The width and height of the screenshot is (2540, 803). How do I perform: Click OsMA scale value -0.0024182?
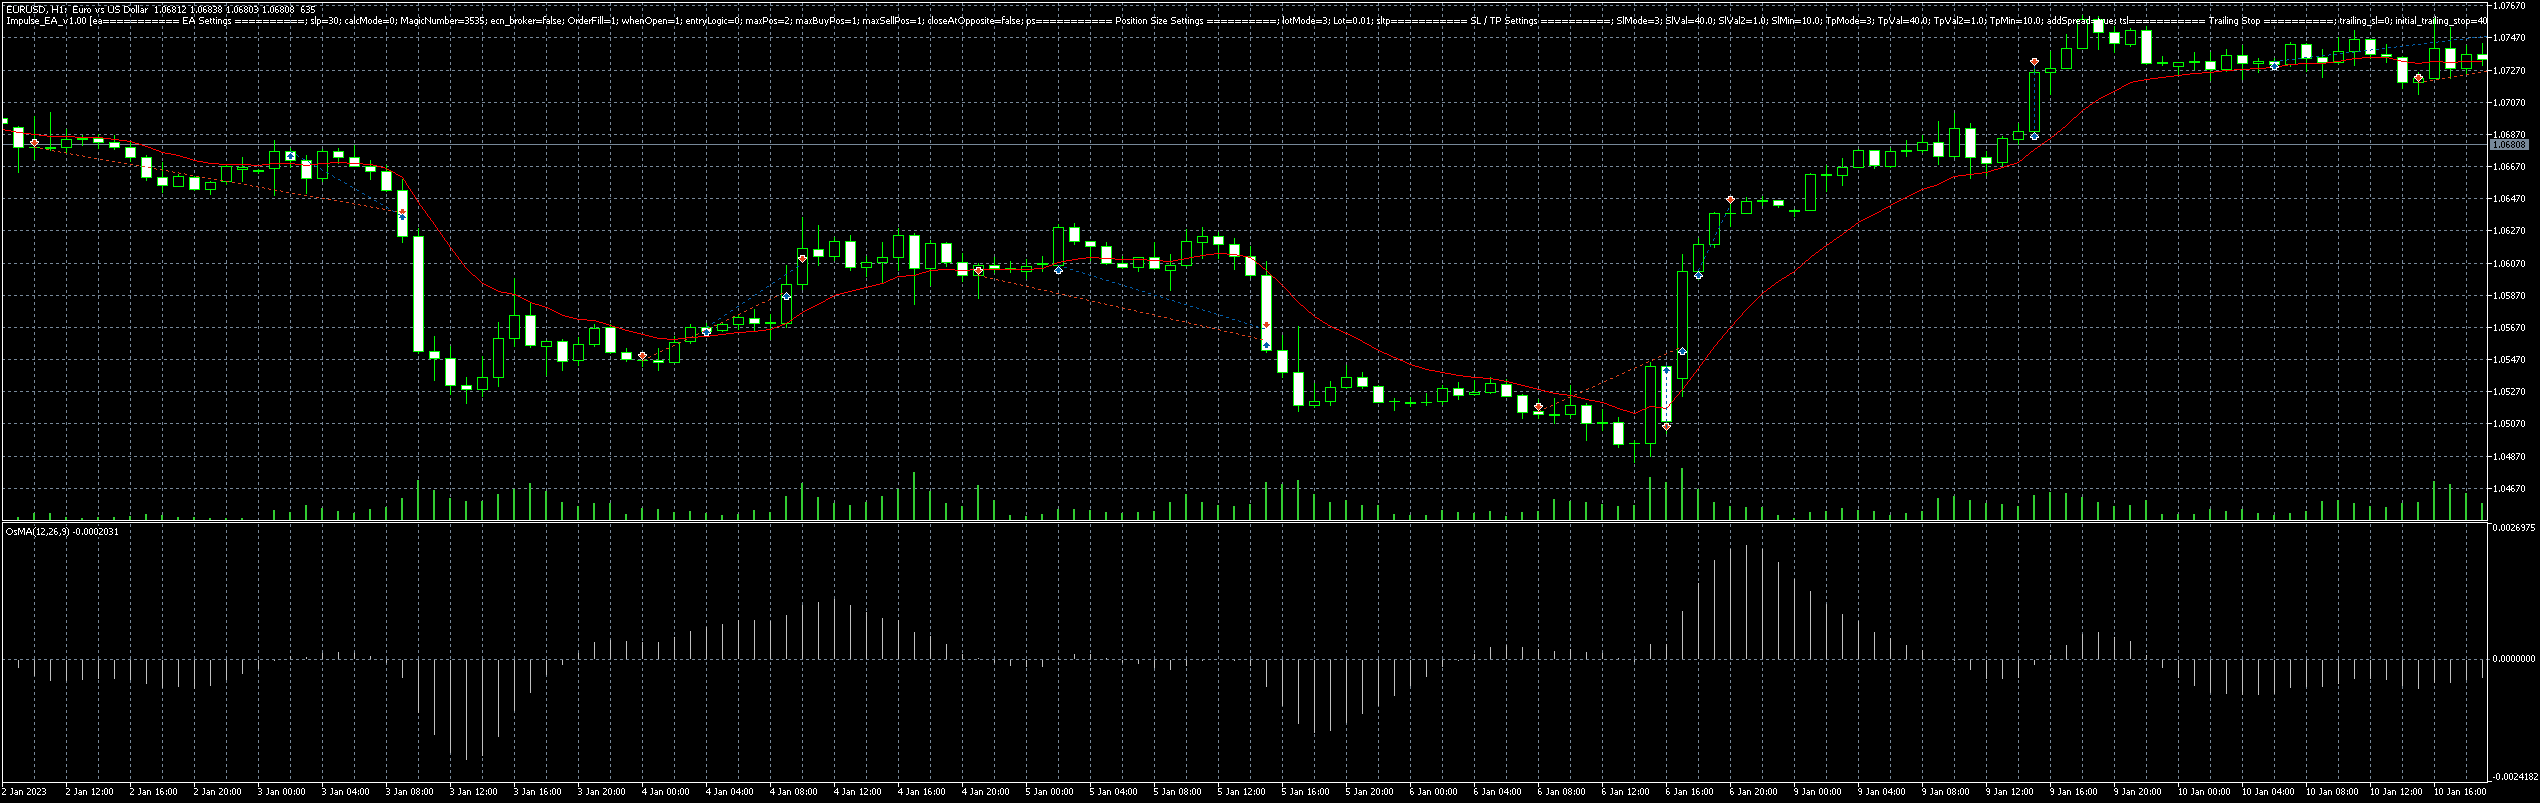(2513, 776)
